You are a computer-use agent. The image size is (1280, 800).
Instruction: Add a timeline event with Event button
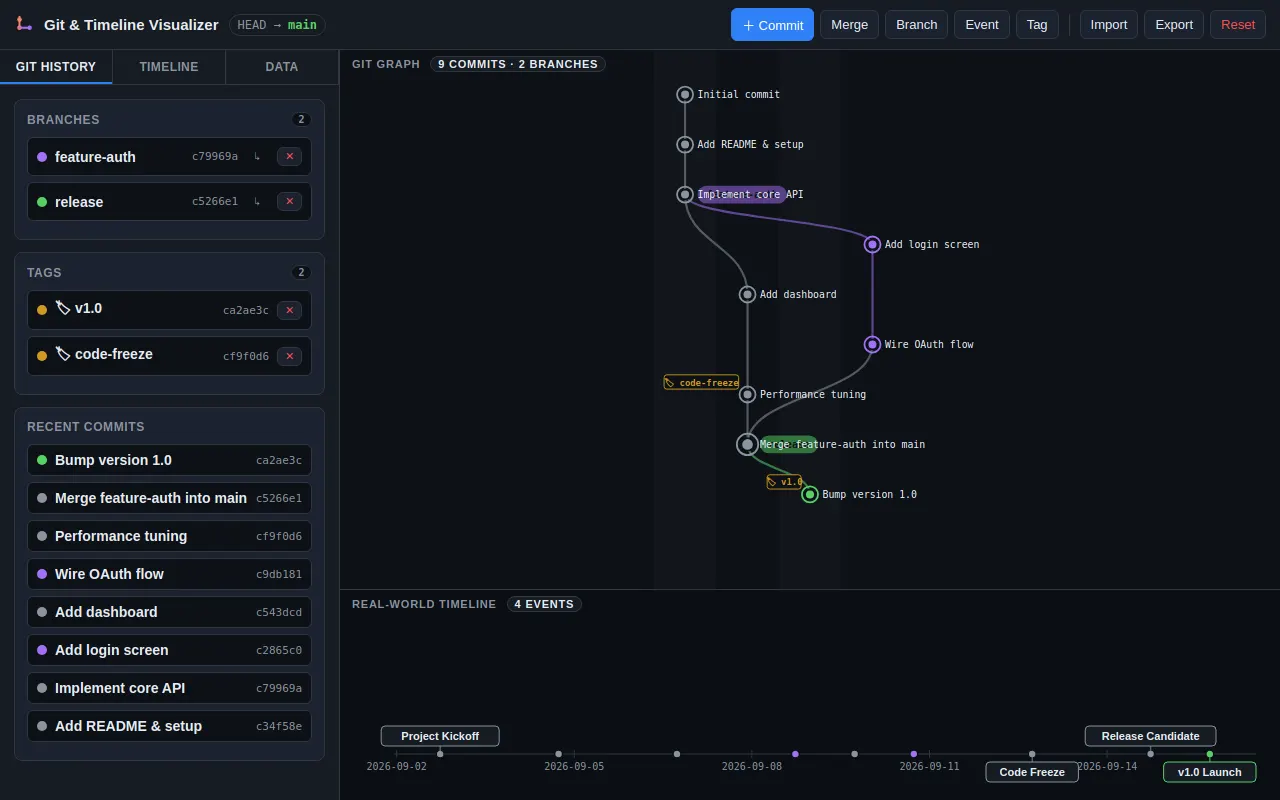coord(982,24)
